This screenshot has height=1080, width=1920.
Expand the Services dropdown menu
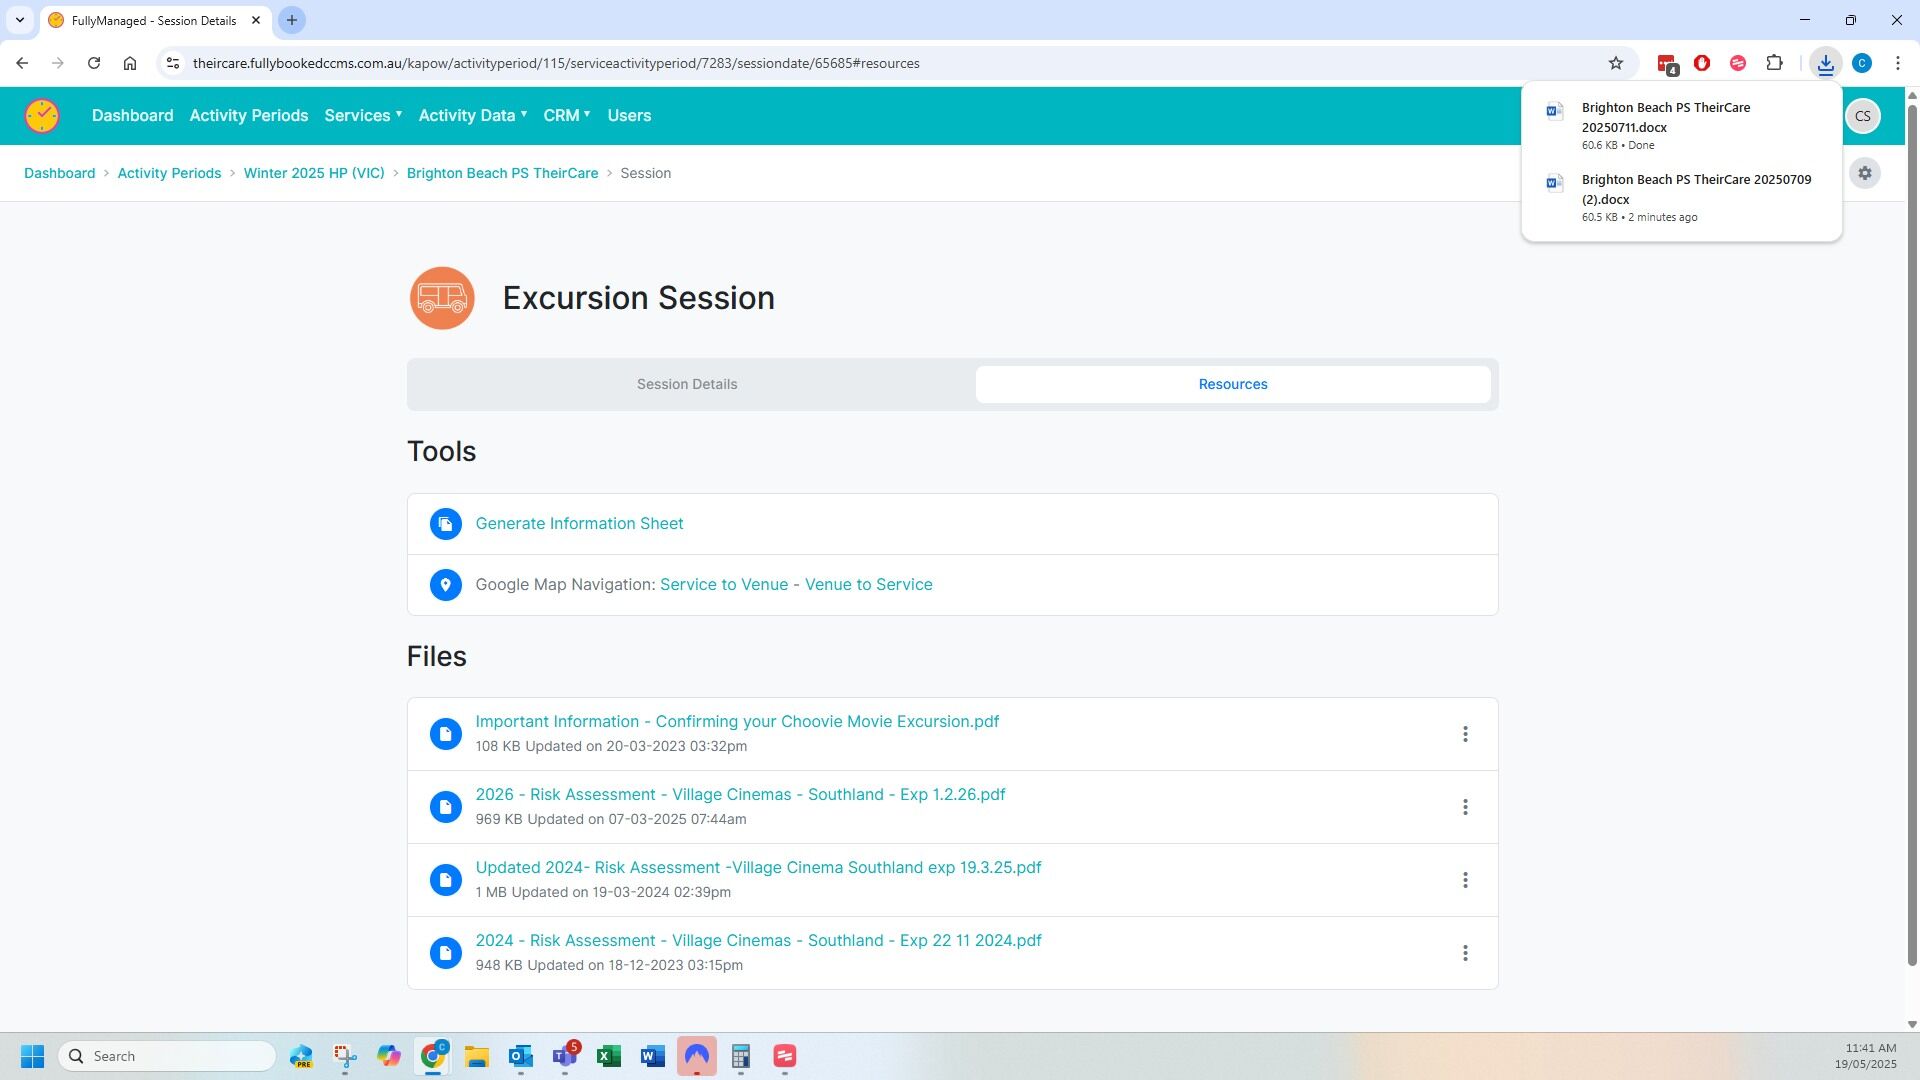tap(363, 116)
